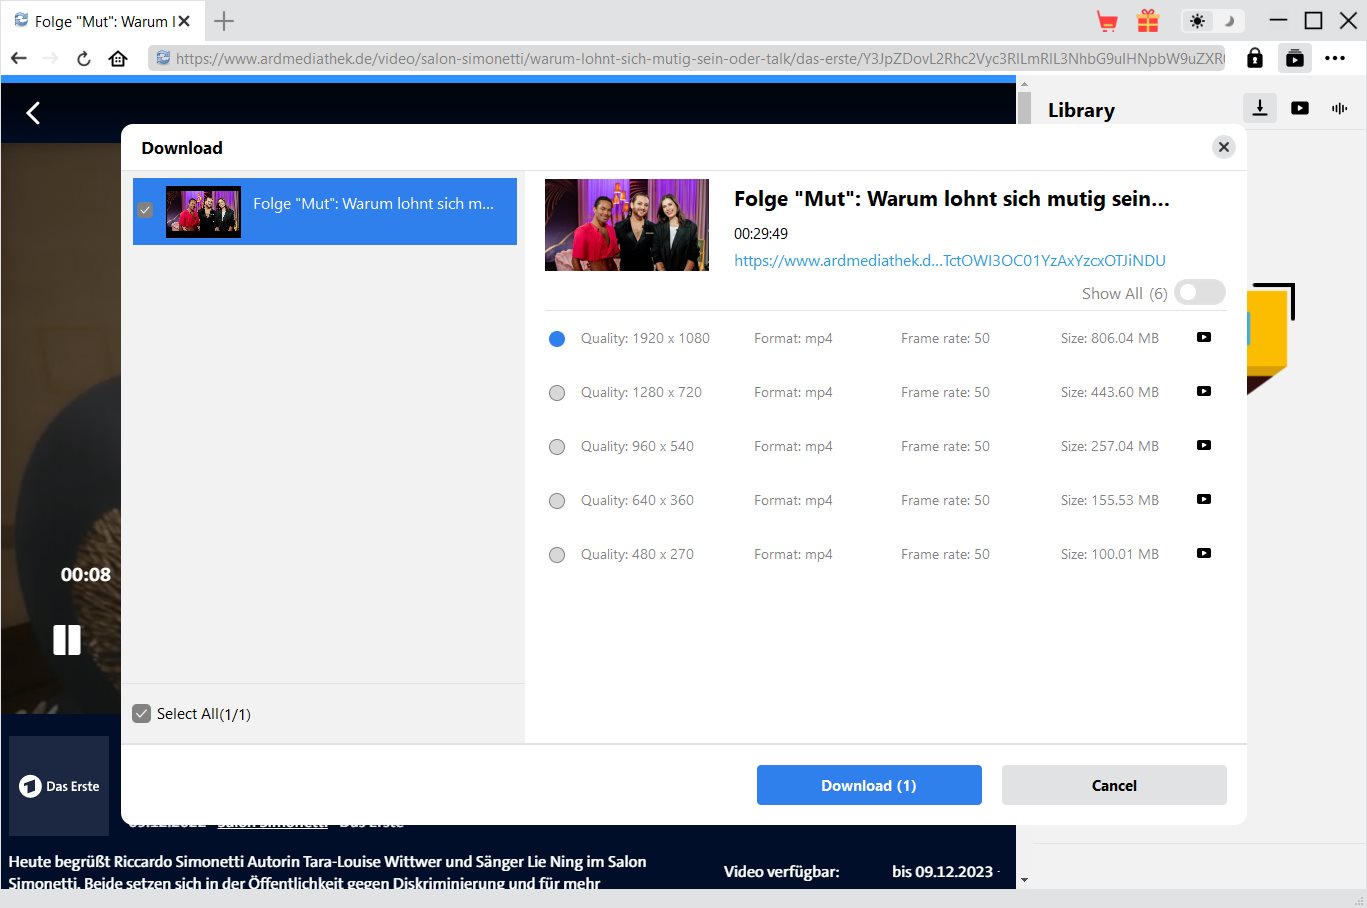Open the three-dot more options menu
Image resolution: width=1367 pixels, height=908 pixels.
pyautogui.click(x=1335, y=58)
